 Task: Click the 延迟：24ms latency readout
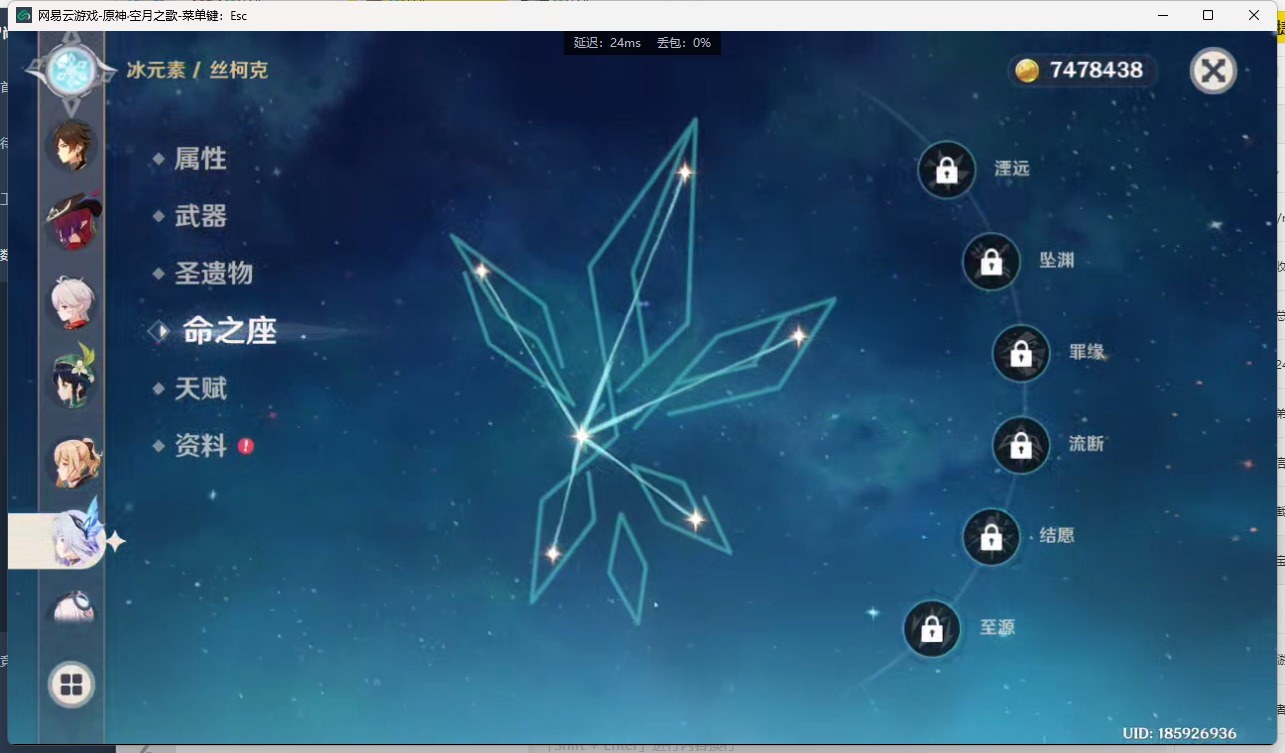[x=607, y=43]
